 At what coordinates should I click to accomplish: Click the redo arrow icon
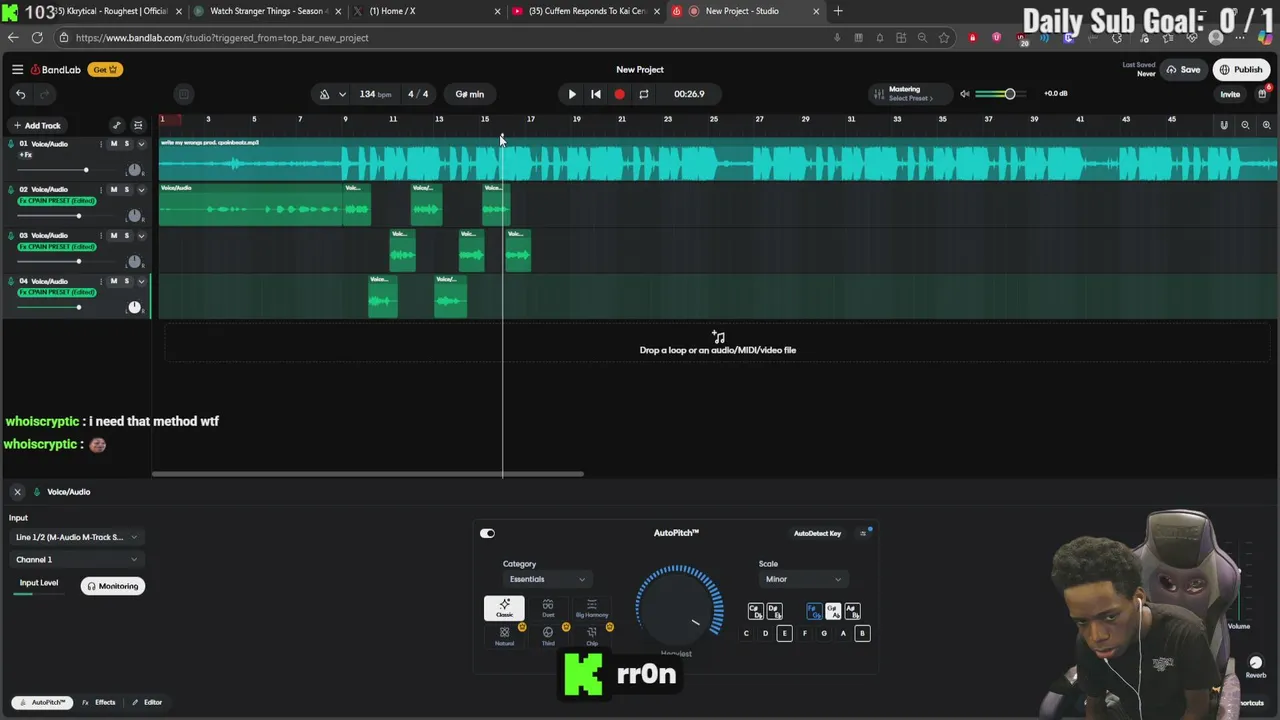tap(44, 94)
